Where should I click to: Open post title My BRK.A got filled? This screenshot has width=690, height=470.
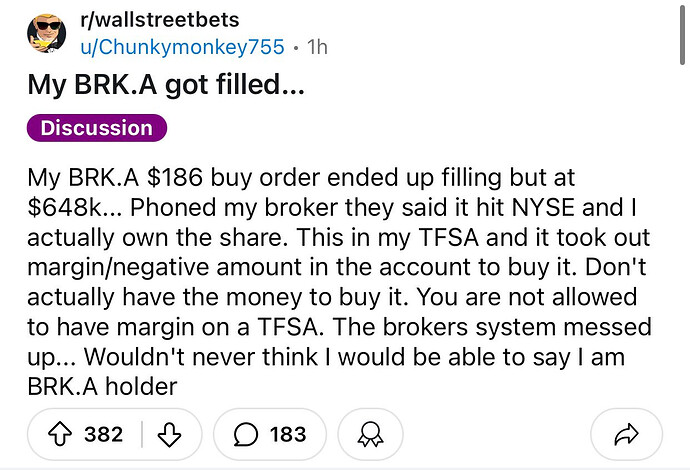tap(165, 84)
